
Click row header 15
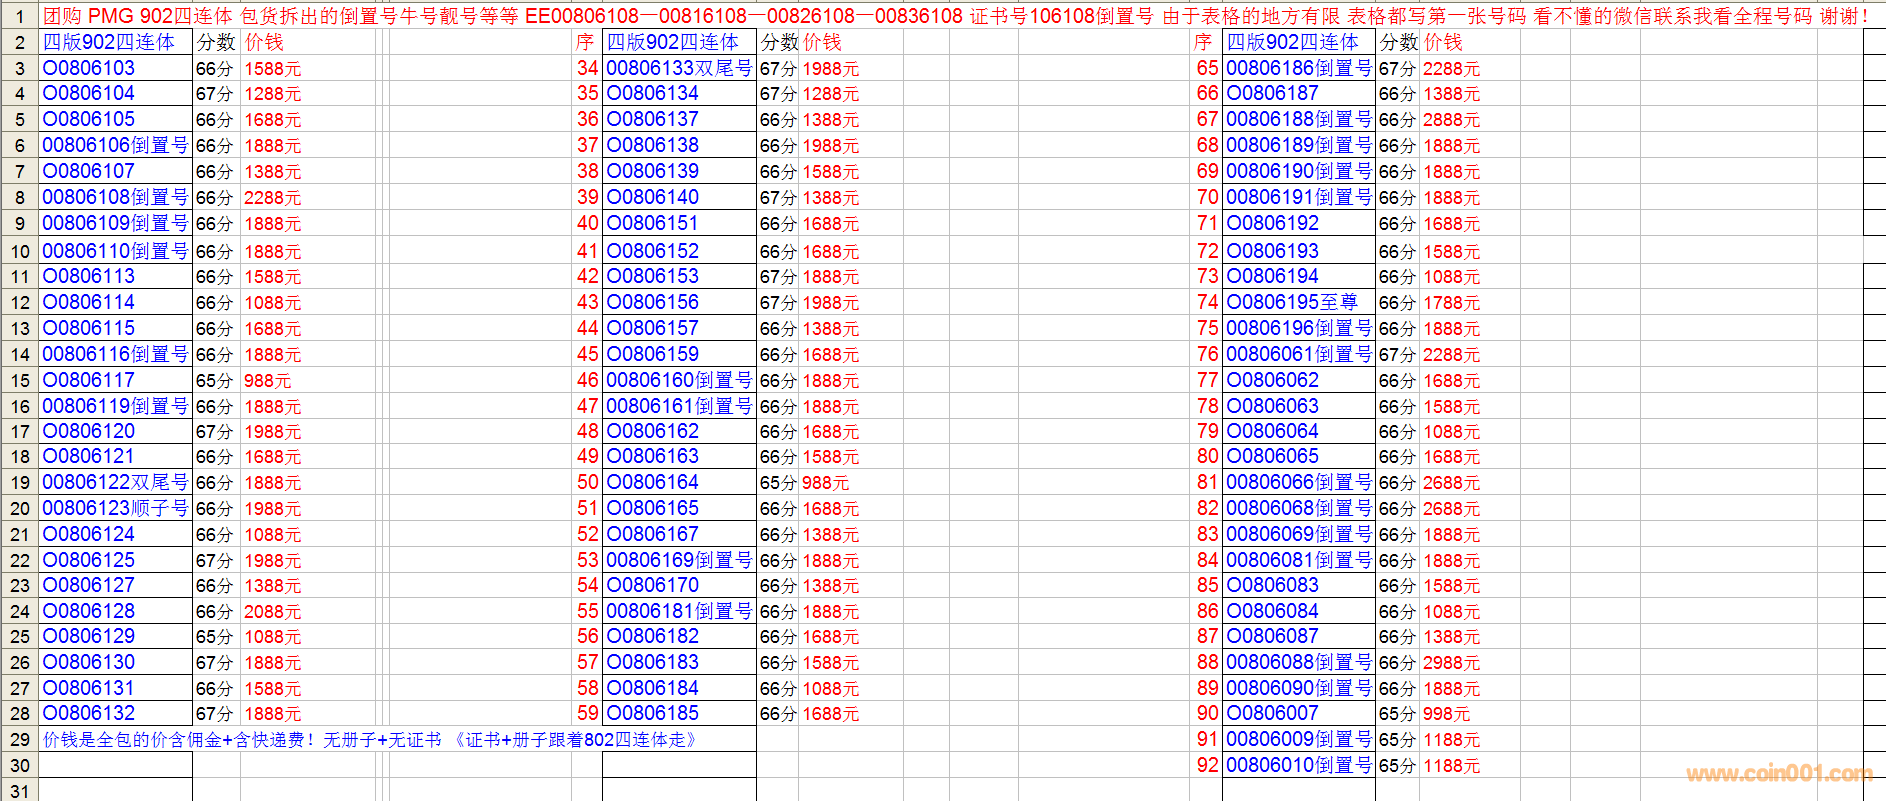click(x=19, y=381)
